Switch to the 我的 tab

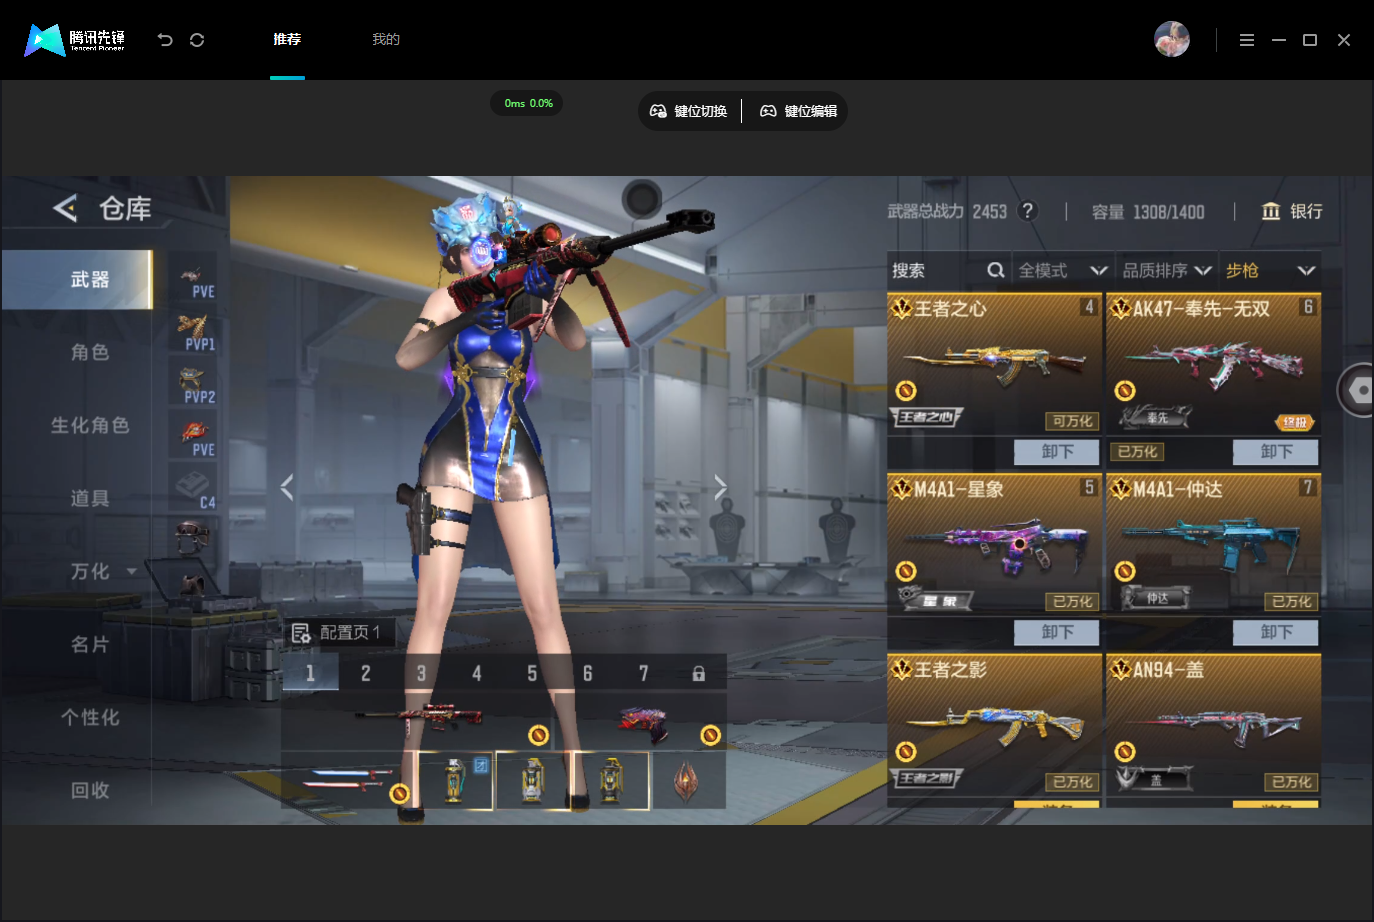386,39
